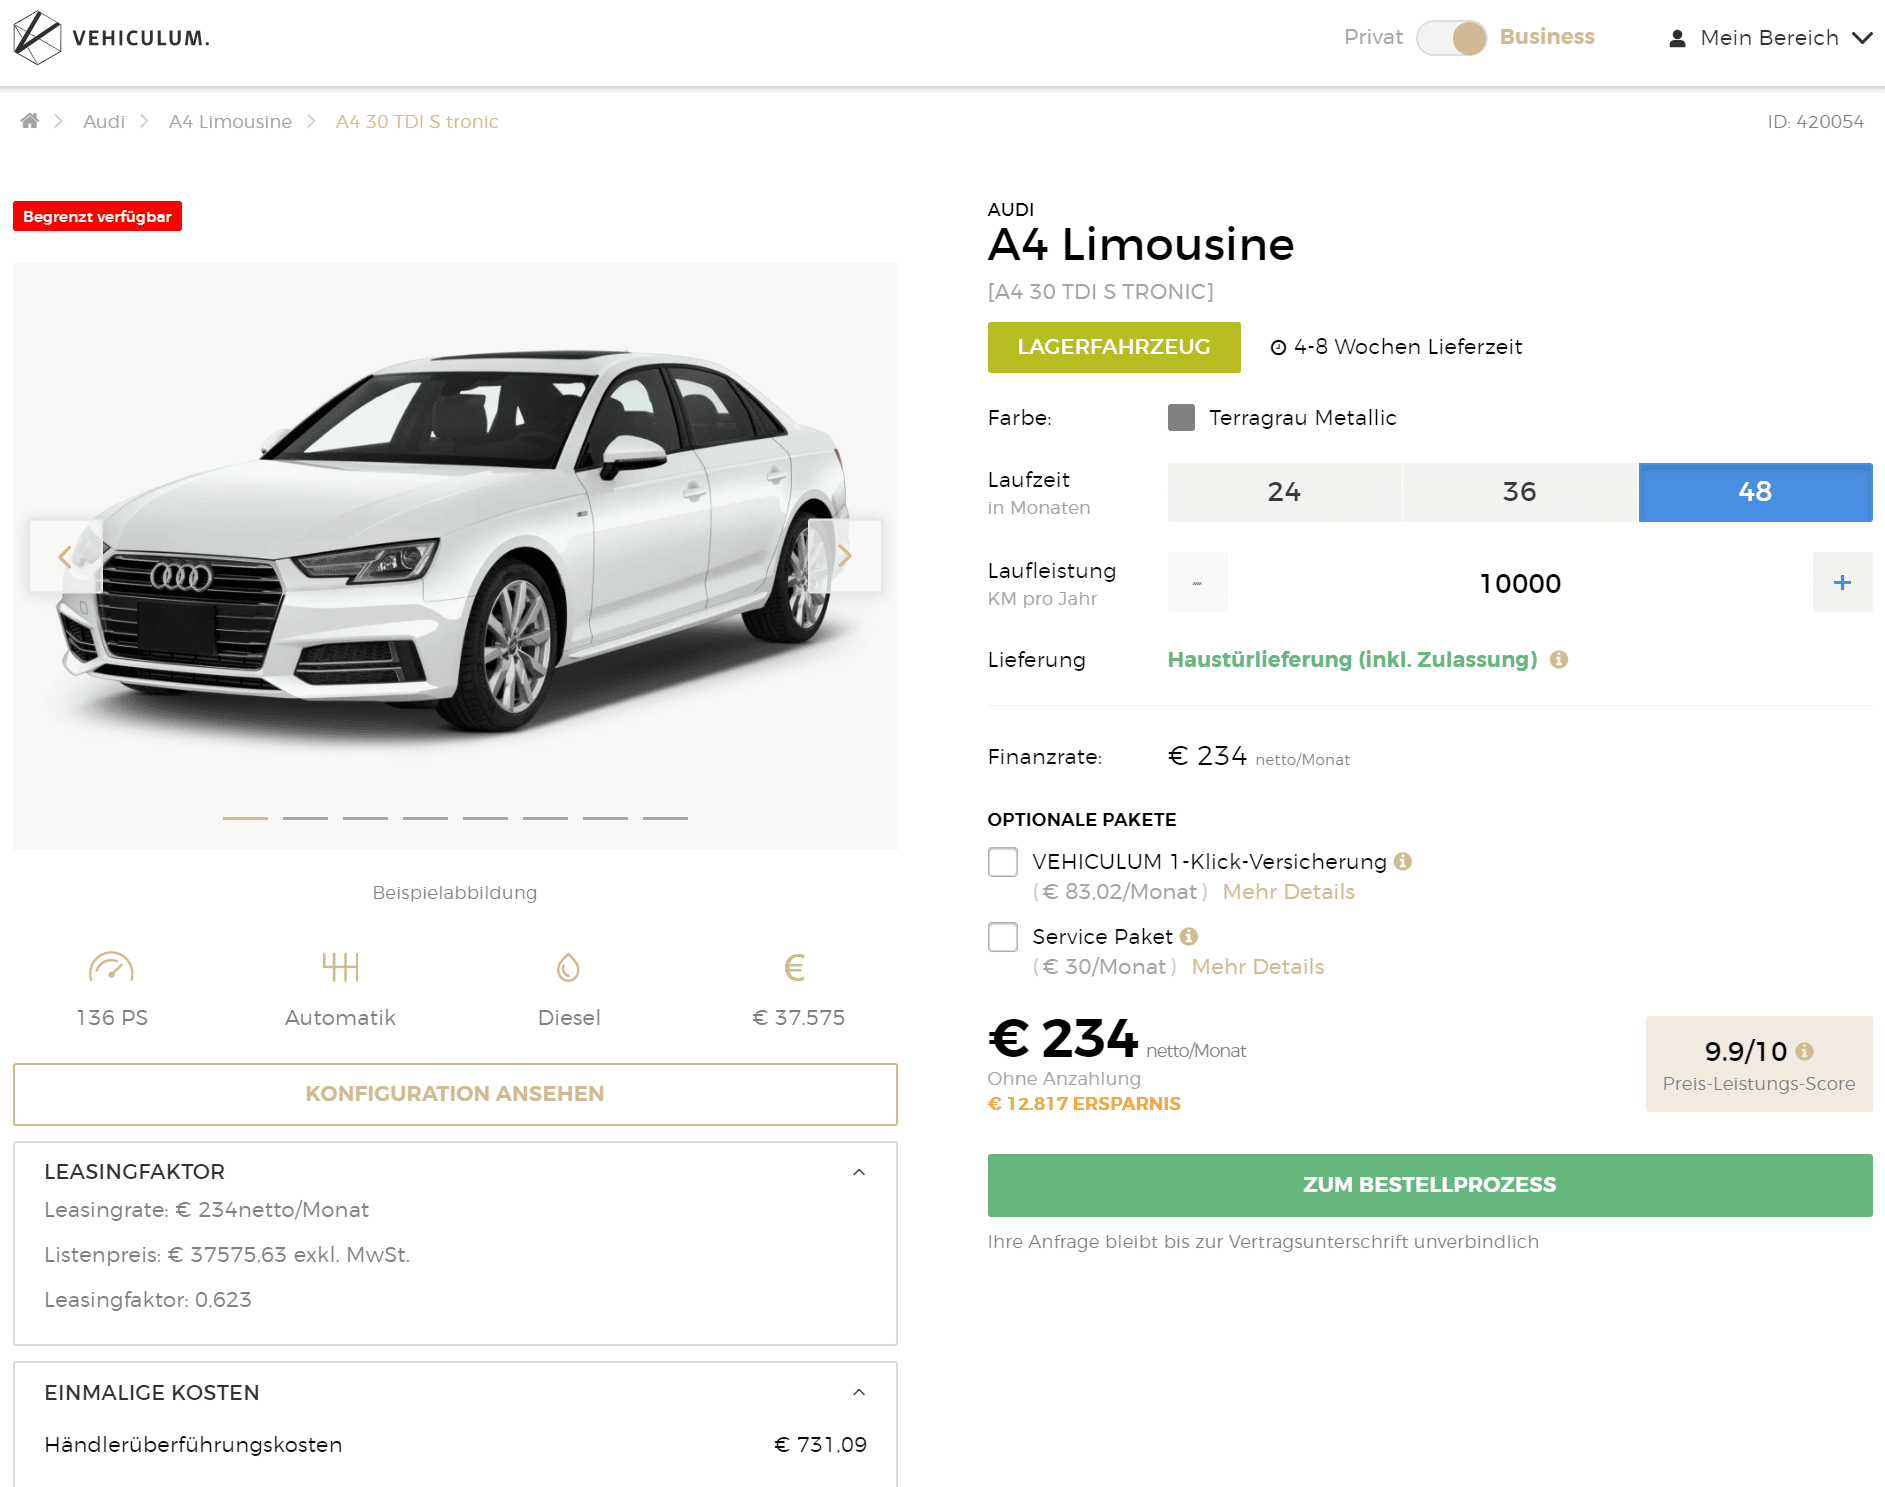Image resolution: width=1885 pixels, height=1487 pixels.
Task: Open Mehr Details for Versicherung
Action: coord(1289,892)
